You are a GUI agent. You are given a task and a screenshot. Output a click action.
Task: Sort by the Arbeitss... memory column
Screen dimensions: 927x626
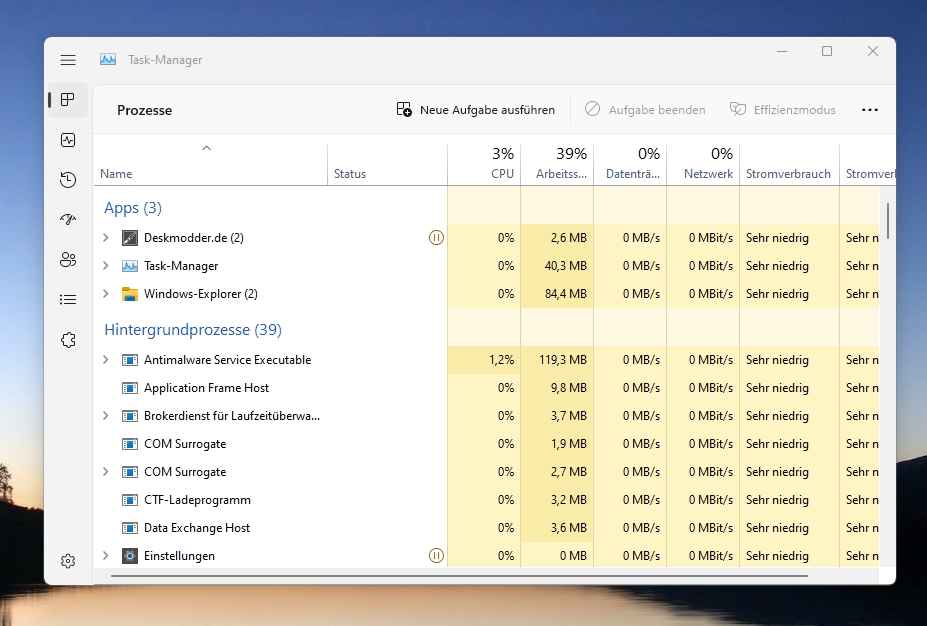click(x=557, y=165)
